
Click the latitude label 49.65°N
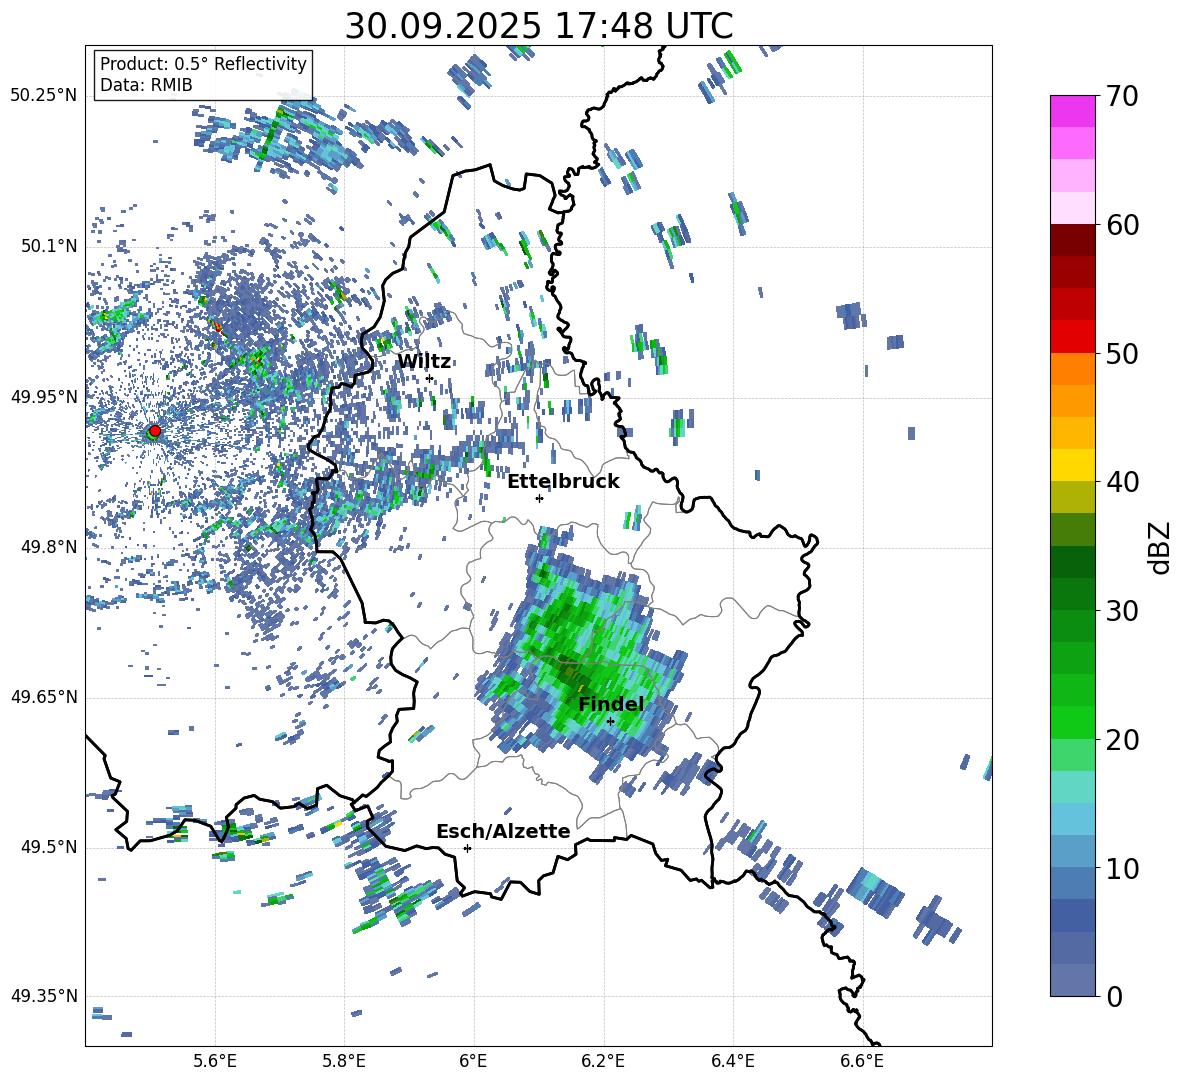pos(44,696)
